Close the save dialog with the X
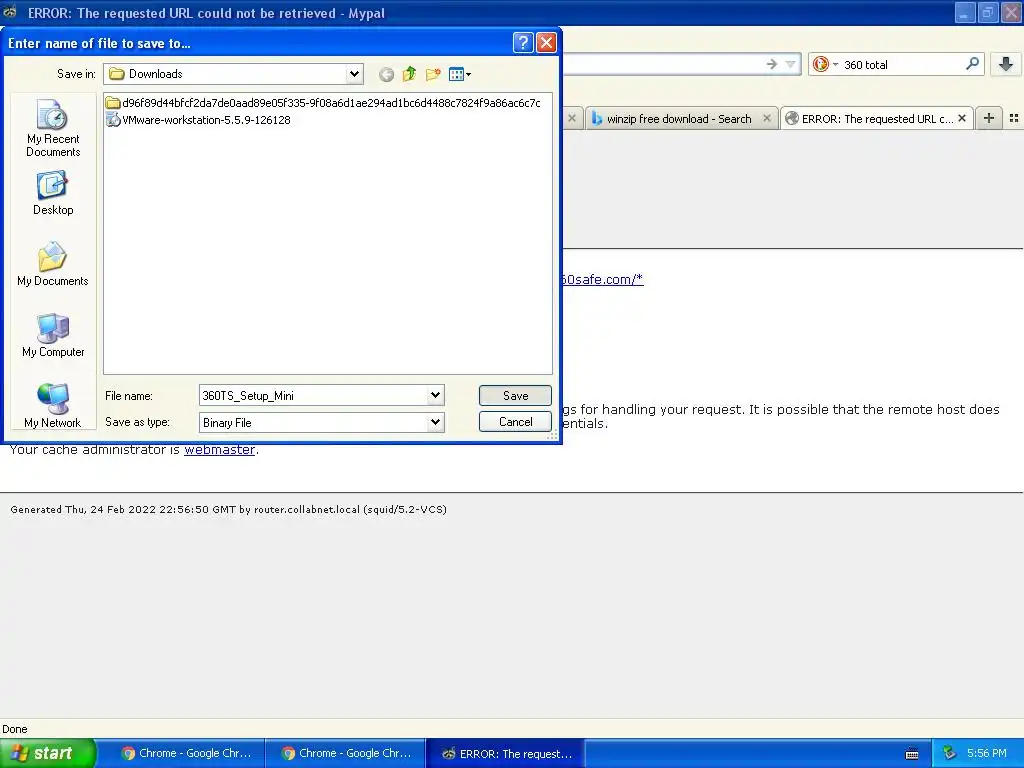Viewport: 1024px width, 768px height. coord(546,43)
